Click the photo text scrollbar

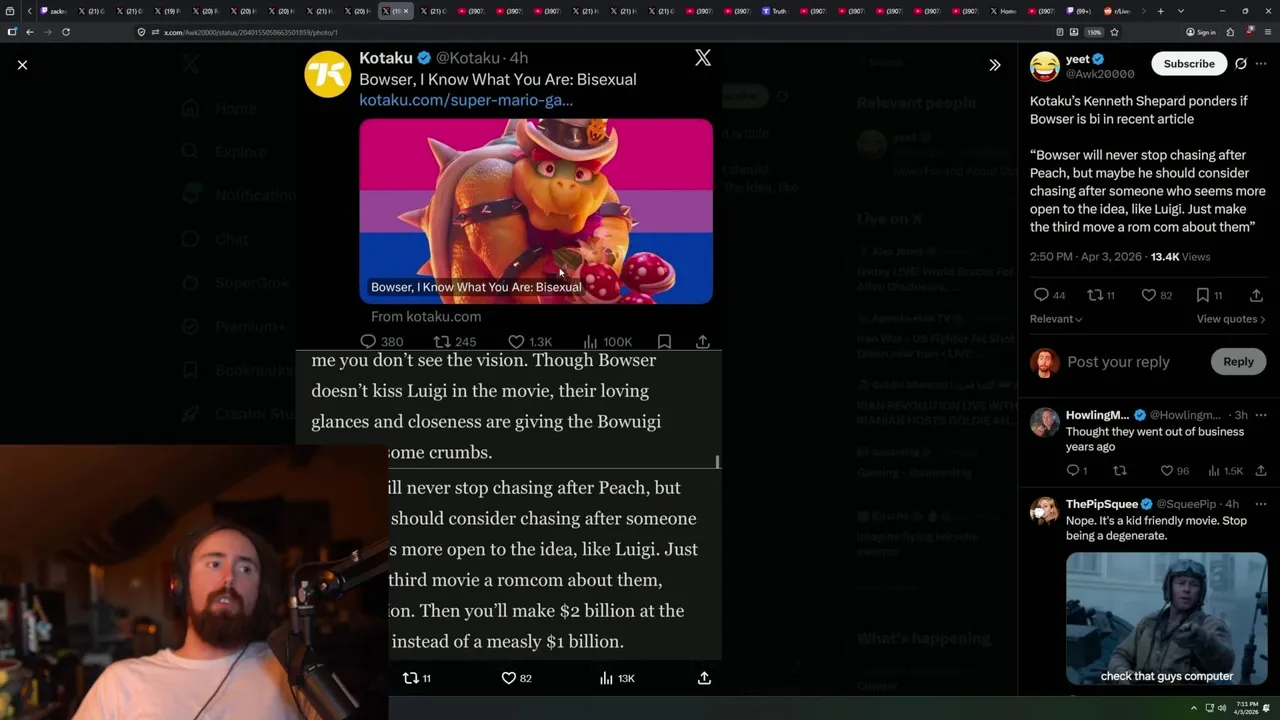click(x=718, y=462)
